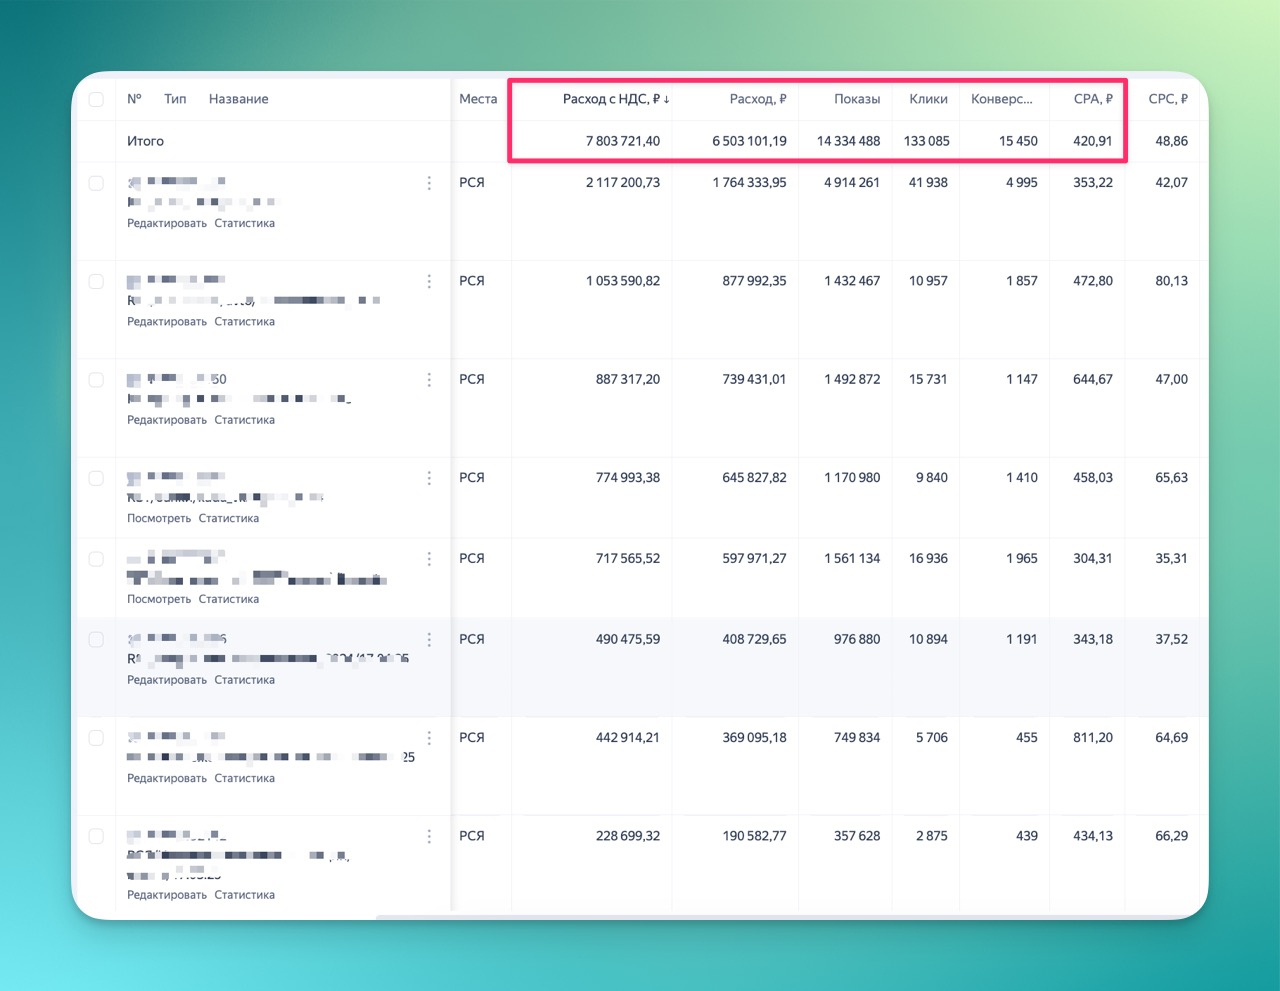Screen dimensions: 1280x991
Task: Click more options for 774 993,38 campaign
Action: click(x=429, y=478)
